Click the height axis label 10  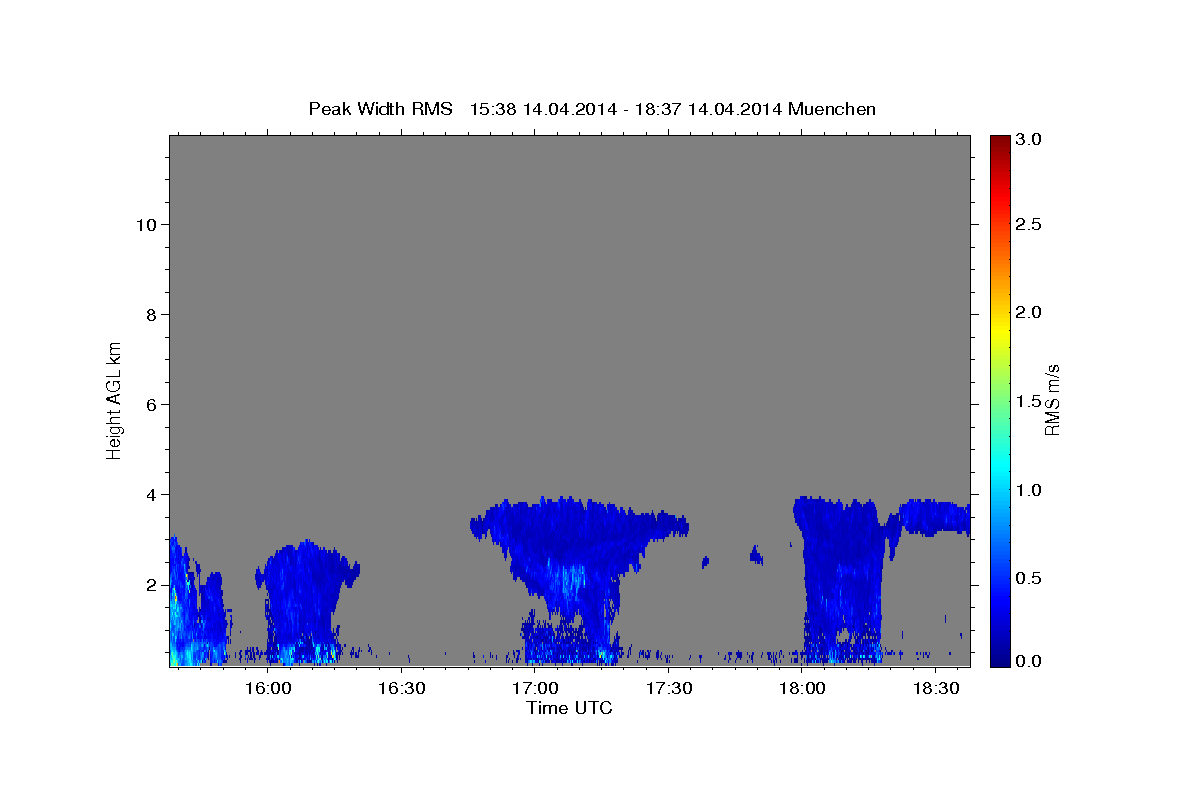click(x=145, y=225)
